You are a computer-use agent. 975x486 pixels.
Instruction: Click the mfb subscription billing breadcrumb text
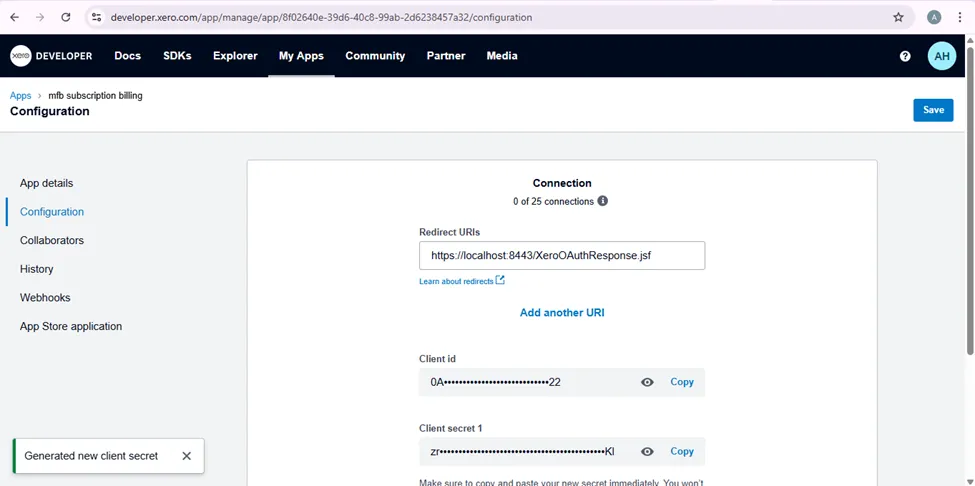[95, 96]
